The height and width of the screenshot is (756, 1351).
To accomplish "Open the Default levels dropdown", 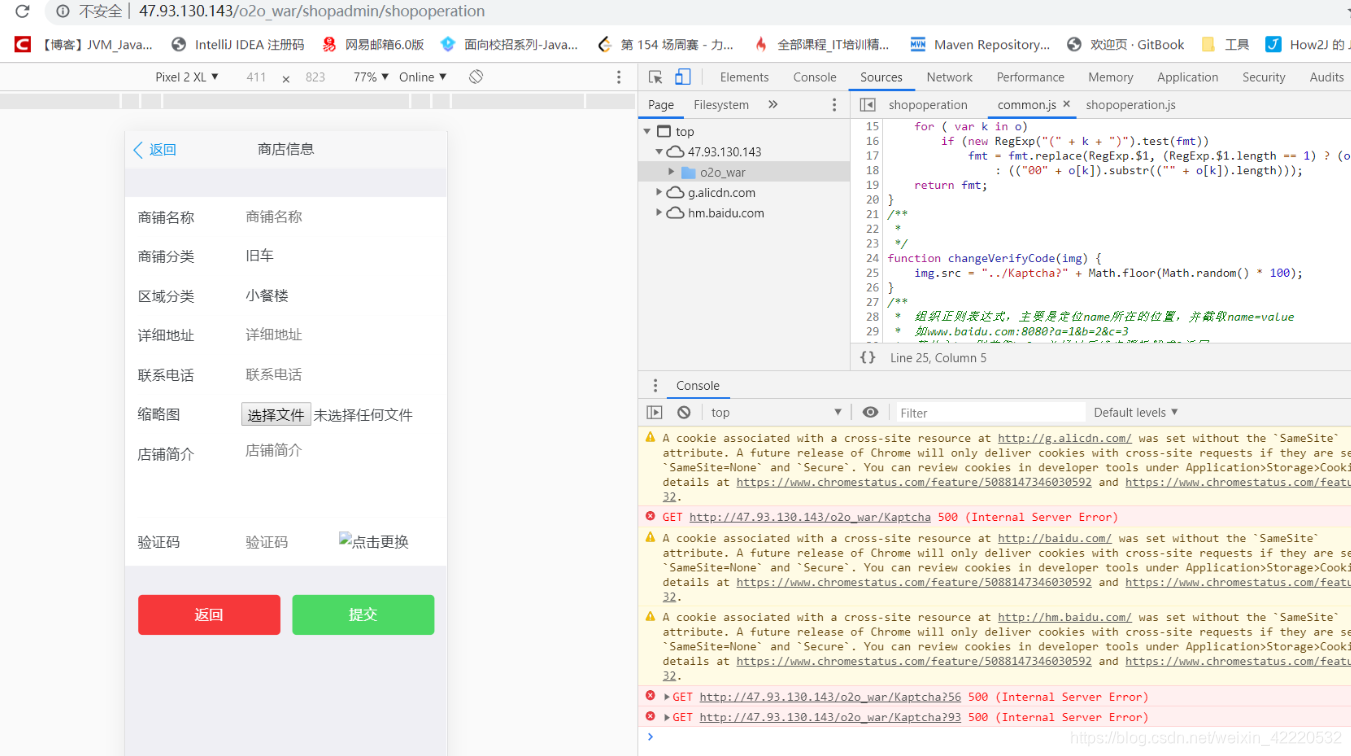I will coord(1135,412).
